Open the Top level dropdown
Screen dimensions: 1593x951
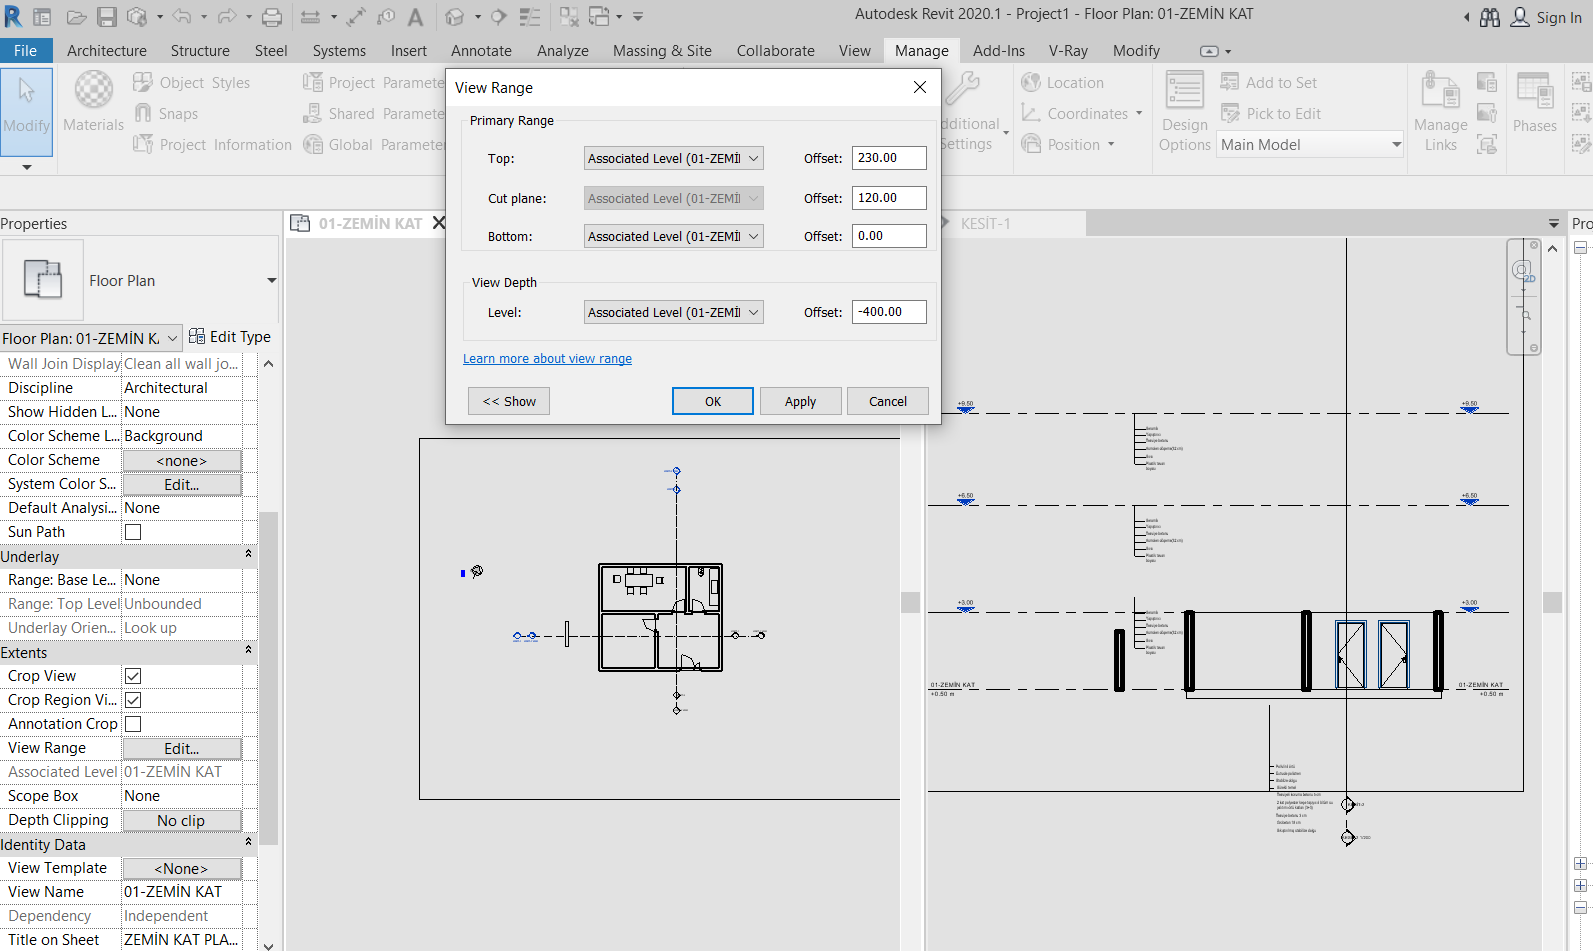click(674, 158)
